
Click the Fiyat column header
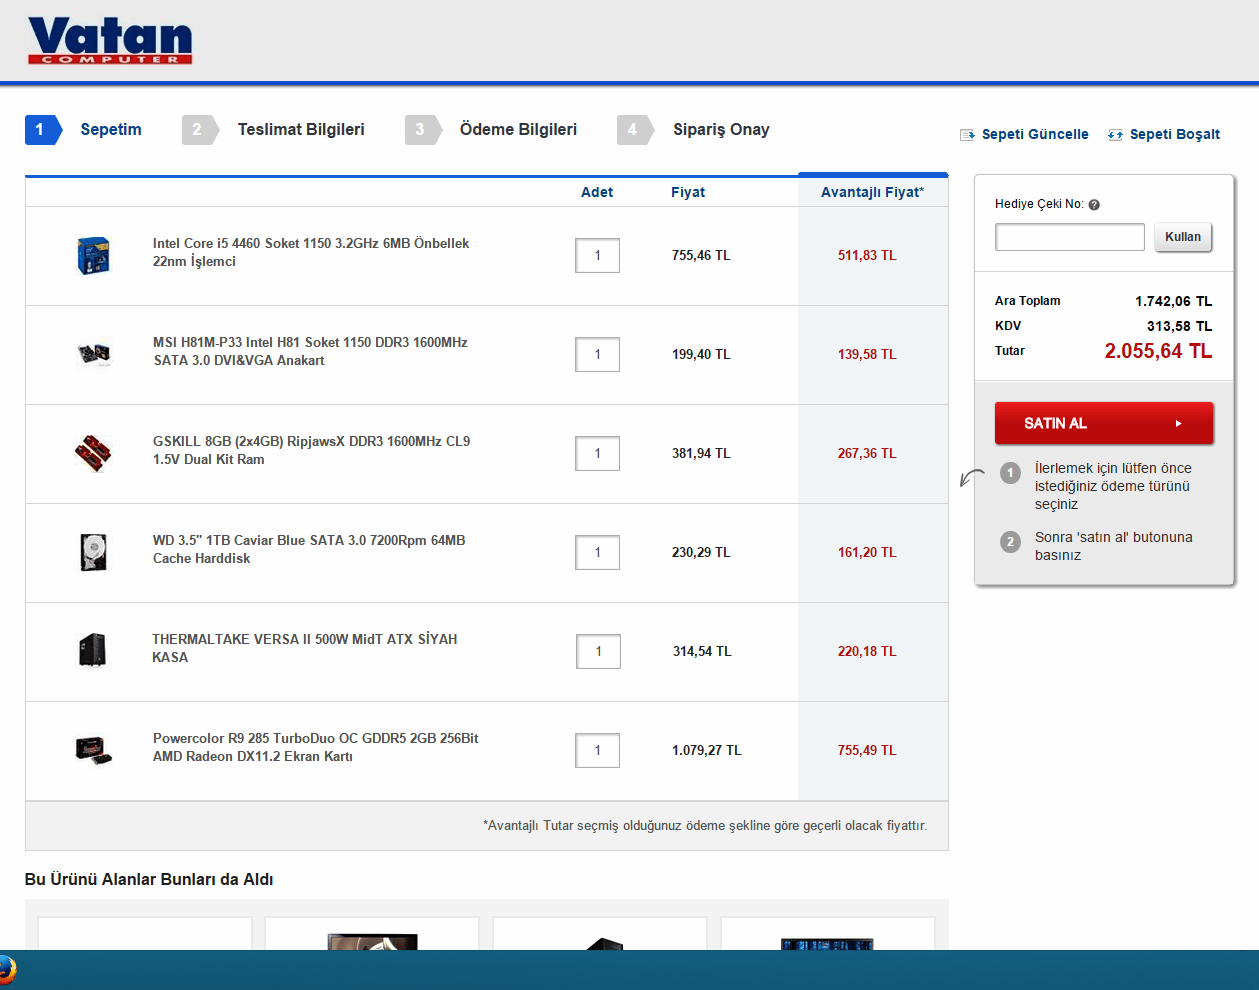pos(688,192)
